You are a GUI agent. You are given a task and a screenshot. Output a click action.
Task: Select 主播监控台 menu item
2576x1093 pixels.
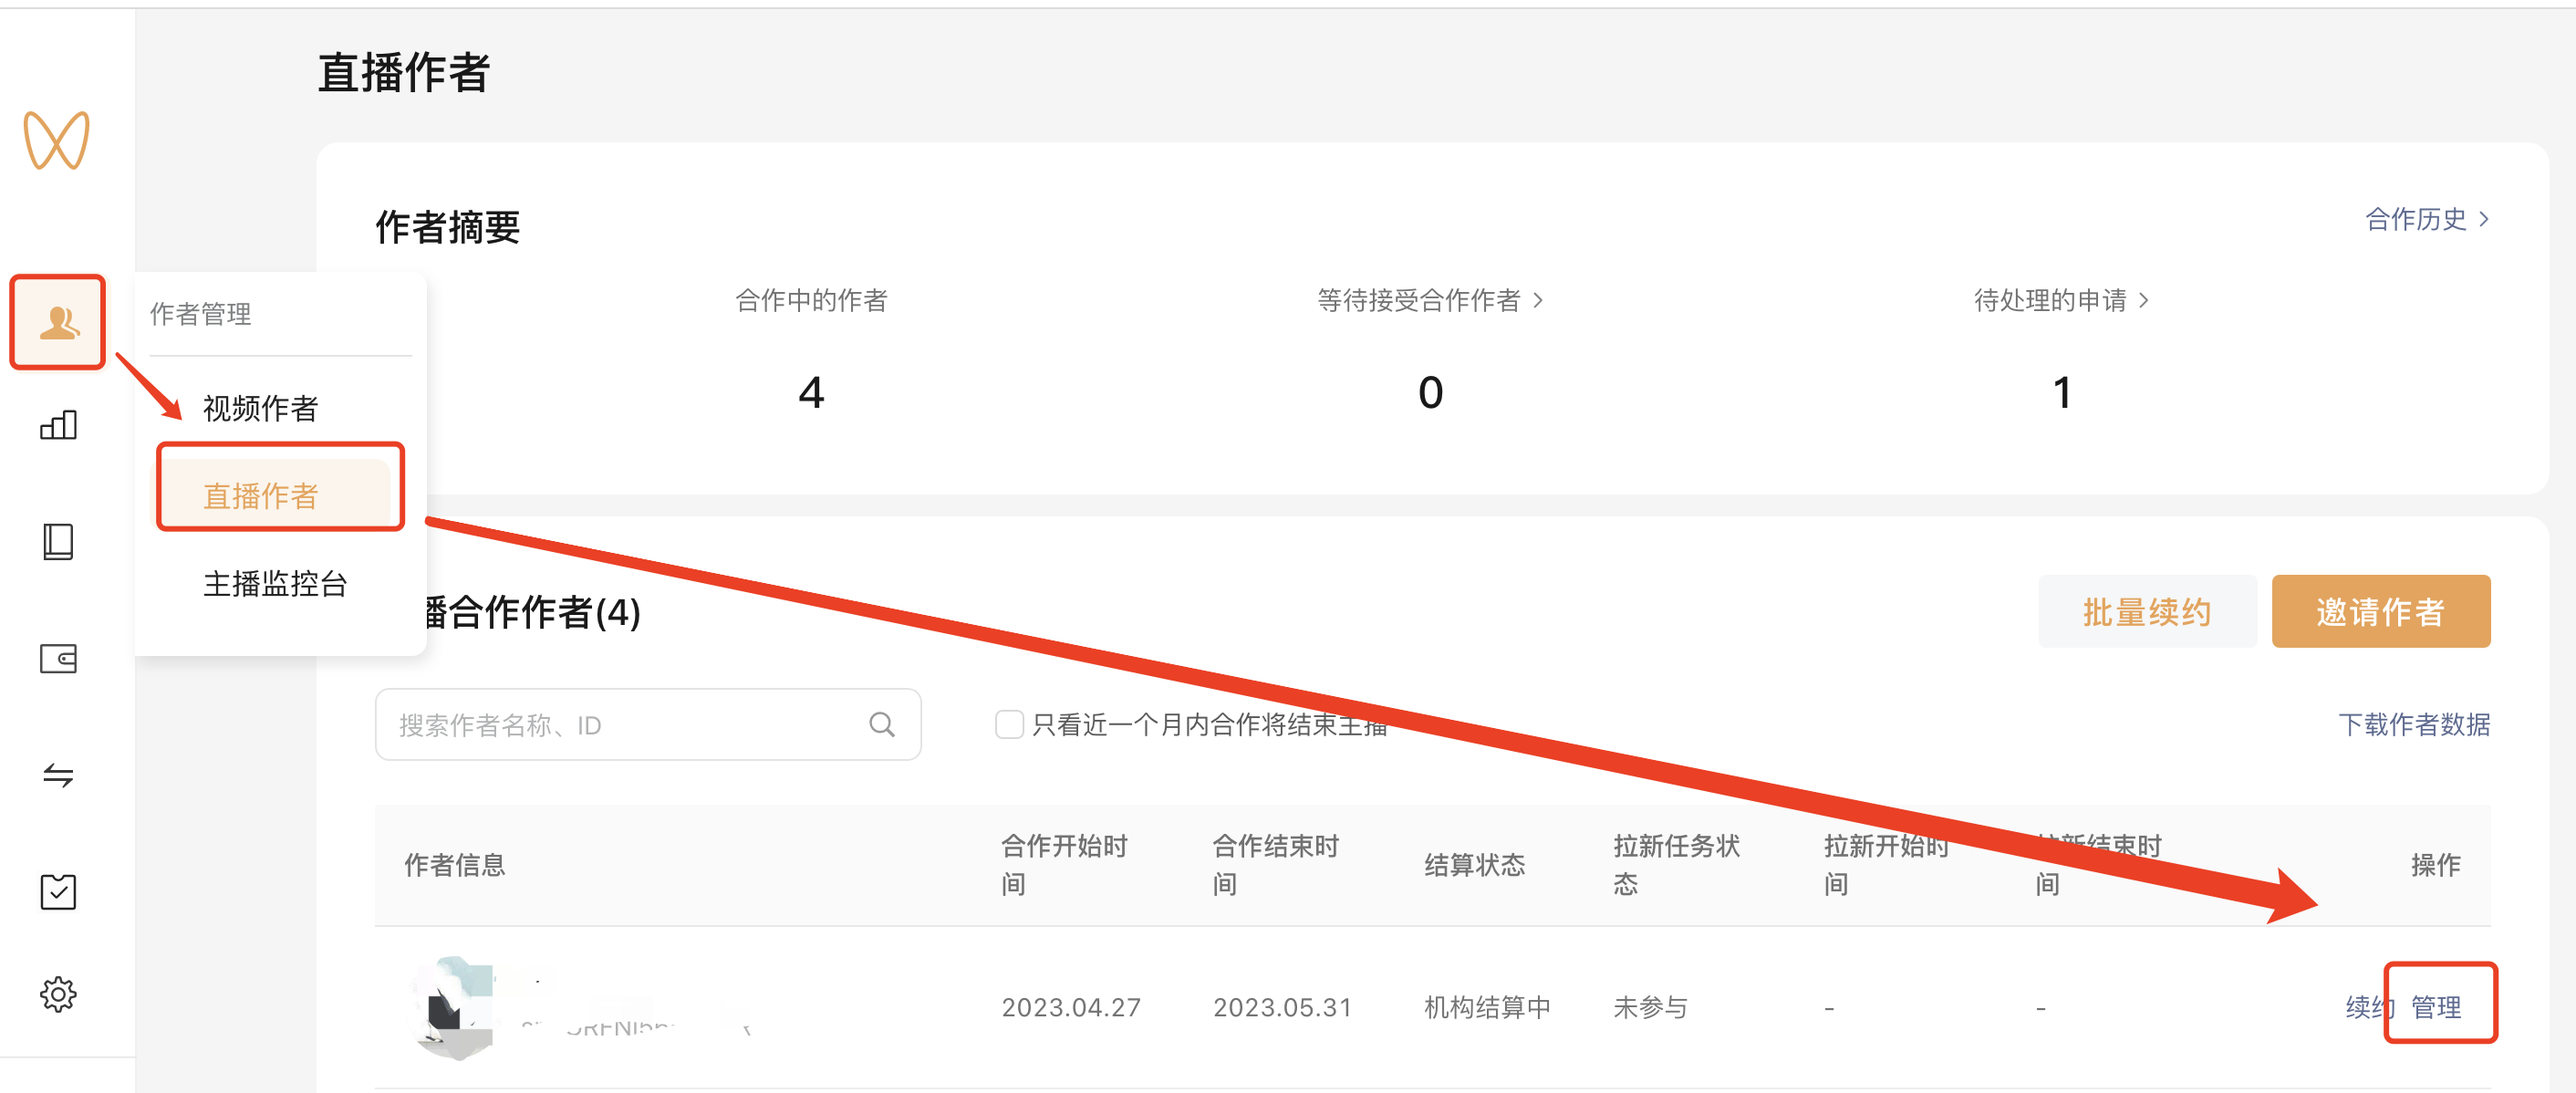[275, 584]
